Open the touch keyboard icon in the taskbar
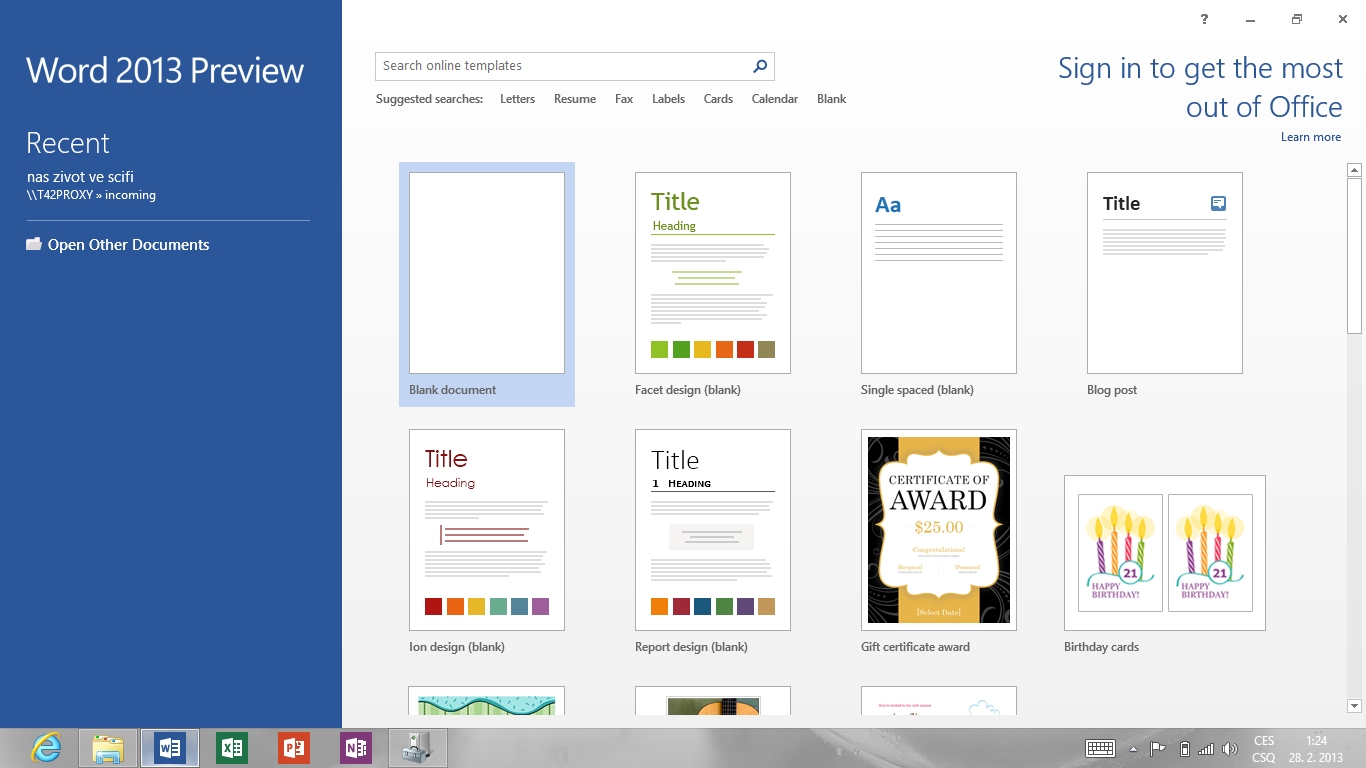The image size is (1366, 768). pyautogui.click(x=1101, y=748)
